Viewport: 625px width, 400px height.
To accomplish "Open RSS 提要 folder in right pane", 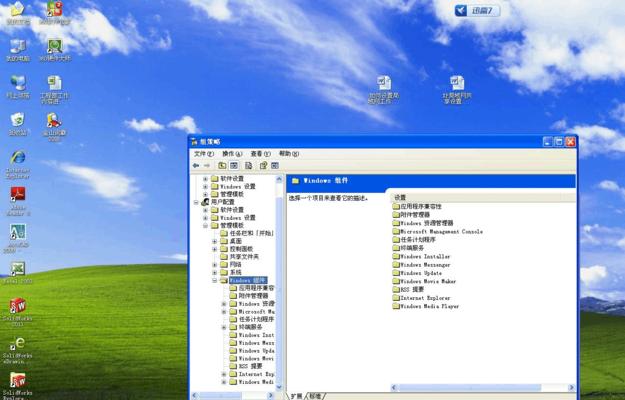I will (x=409, y=290).
